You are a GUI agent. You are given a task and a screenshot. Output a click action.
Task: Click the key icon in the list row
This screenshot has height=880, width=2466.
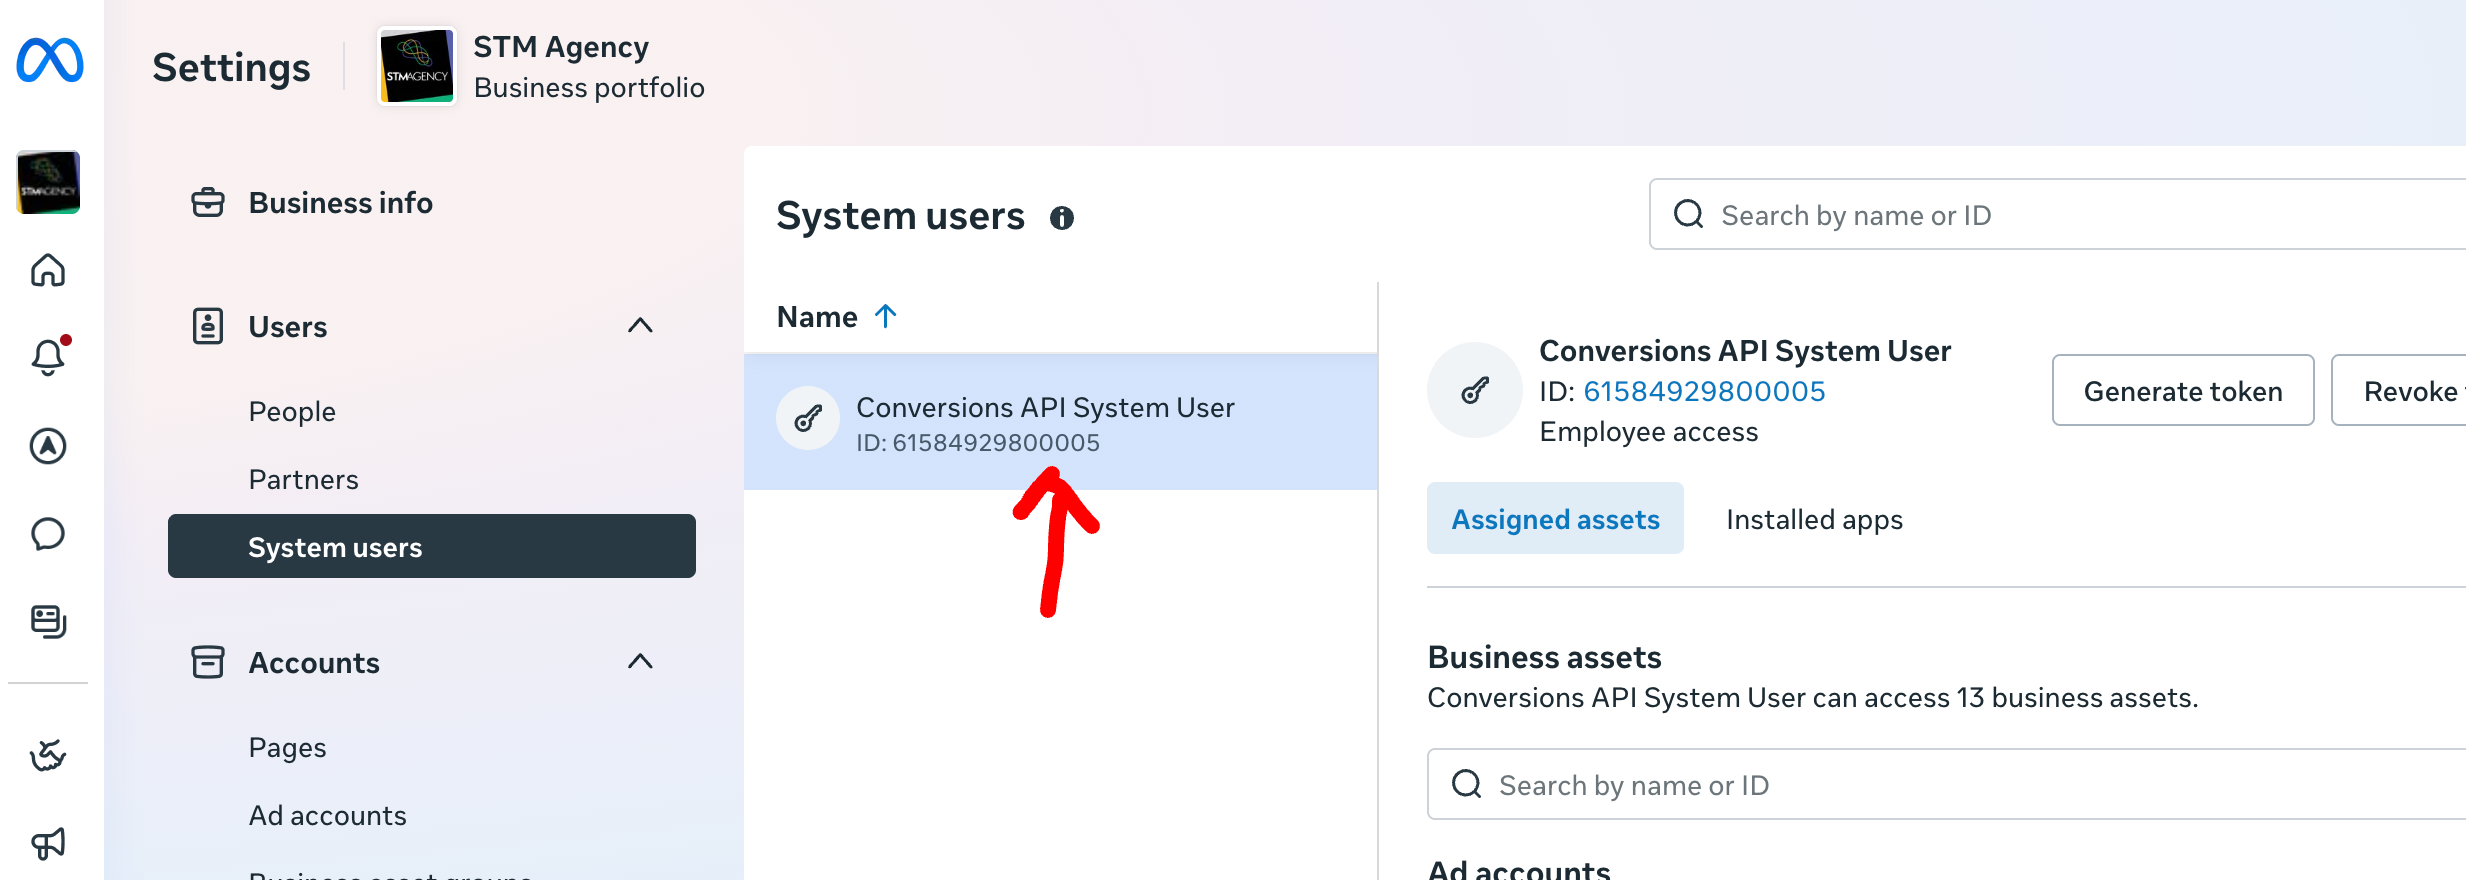pos(808,418)
